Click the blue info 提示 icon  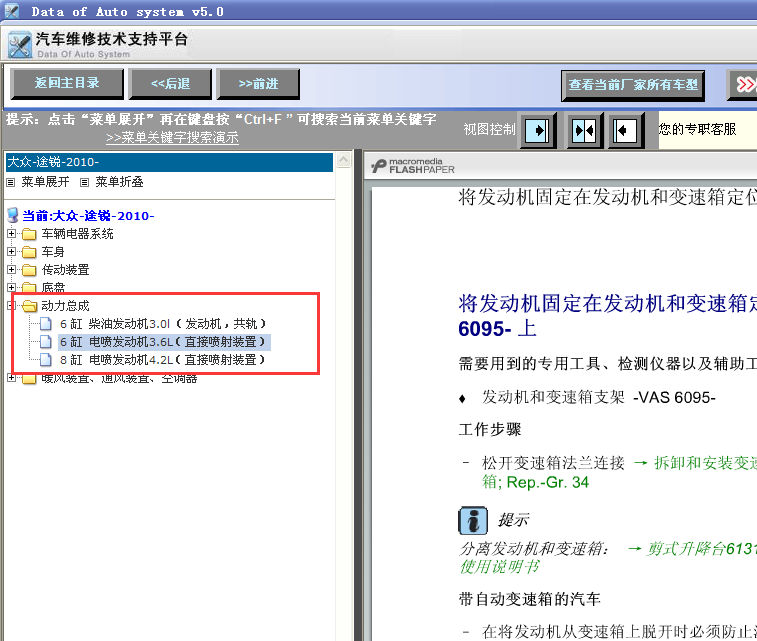tap(473, 521)
